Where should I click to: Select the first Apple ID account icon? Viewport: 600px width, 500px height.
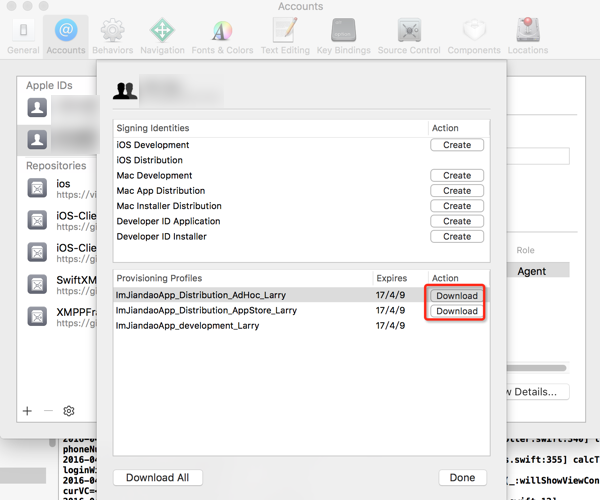click(x=37, y=107)
